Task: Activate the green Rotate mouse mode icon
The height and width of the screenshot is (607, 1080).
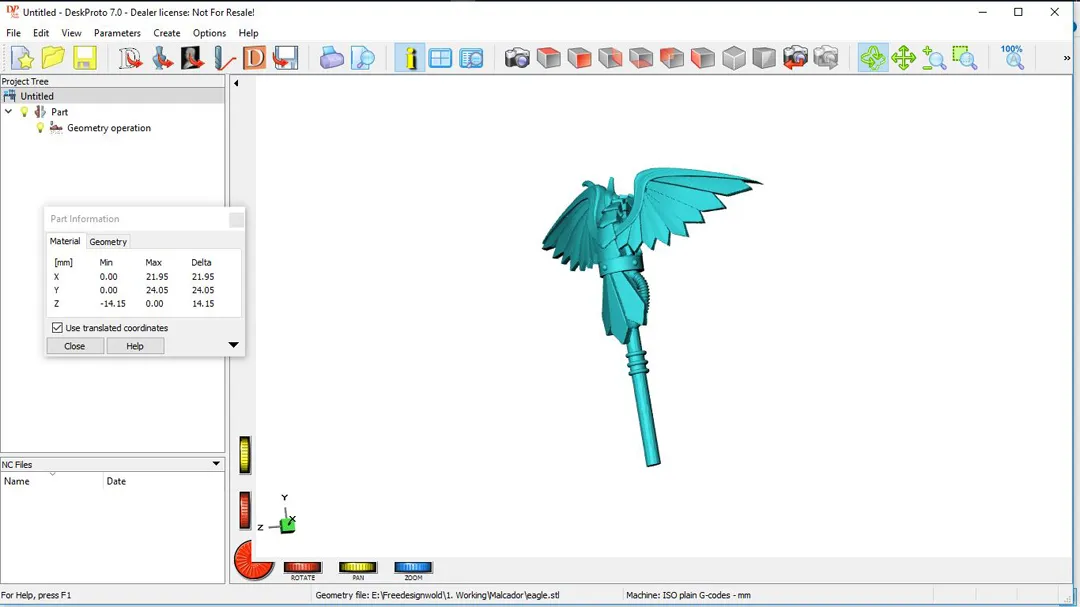Action: click(x=873, y=58)
